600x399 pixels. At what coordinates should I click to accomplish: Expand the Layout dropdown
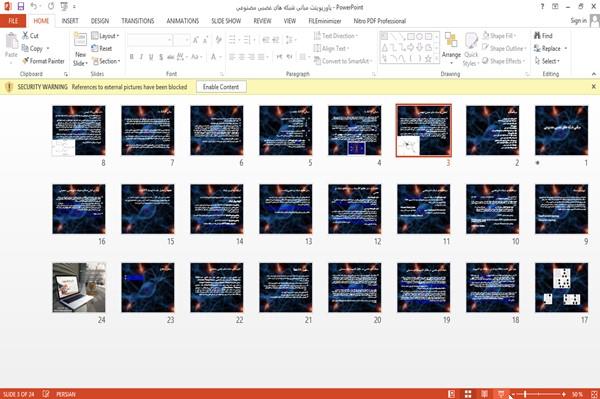tap(106, 36)
